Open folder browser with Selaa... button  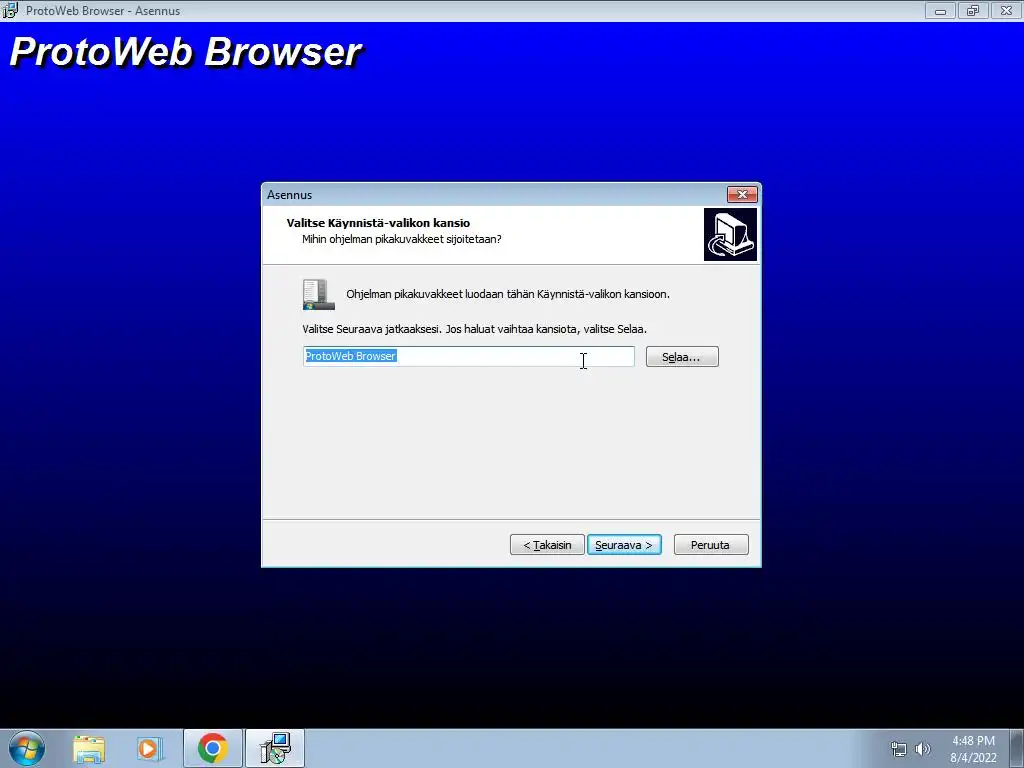[x=682, y=357]
